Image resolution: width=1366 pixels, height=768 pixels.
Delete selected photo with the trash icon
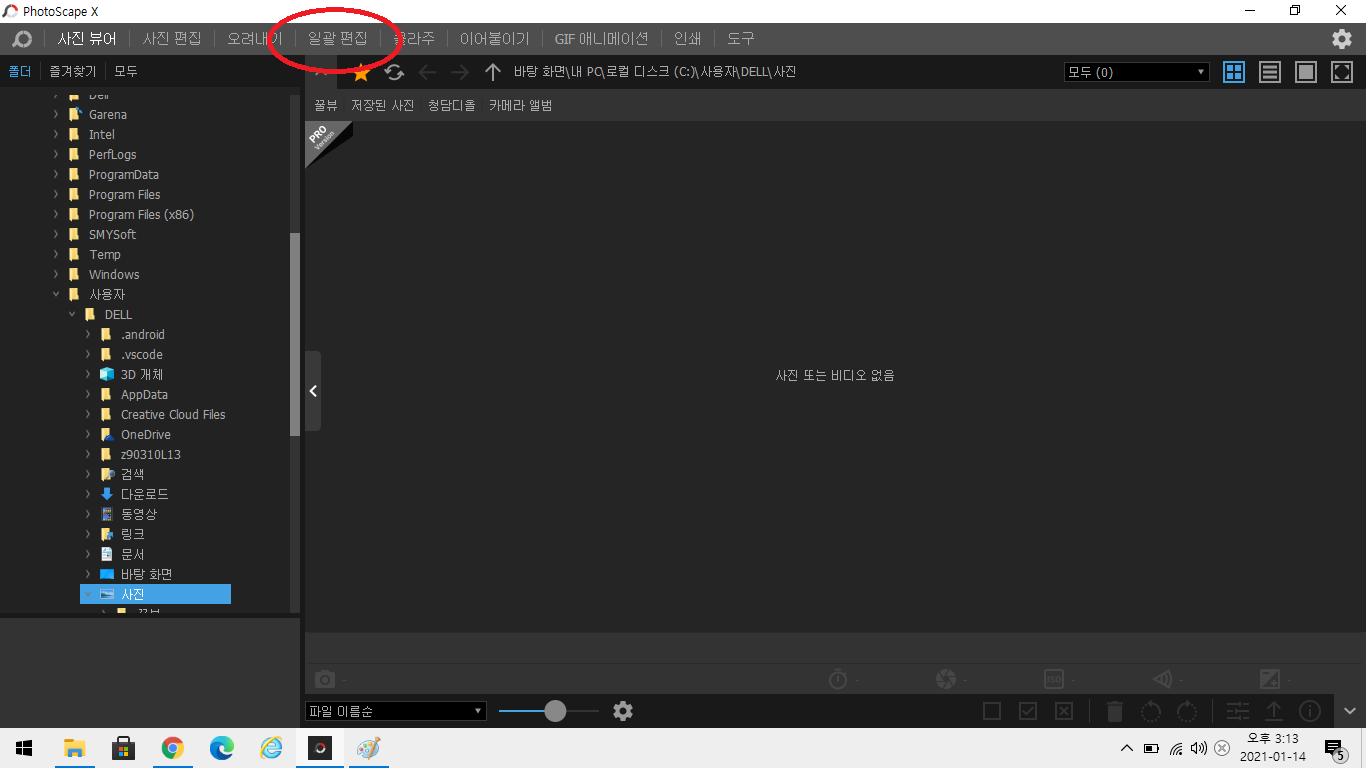[x=1114, y=711]
